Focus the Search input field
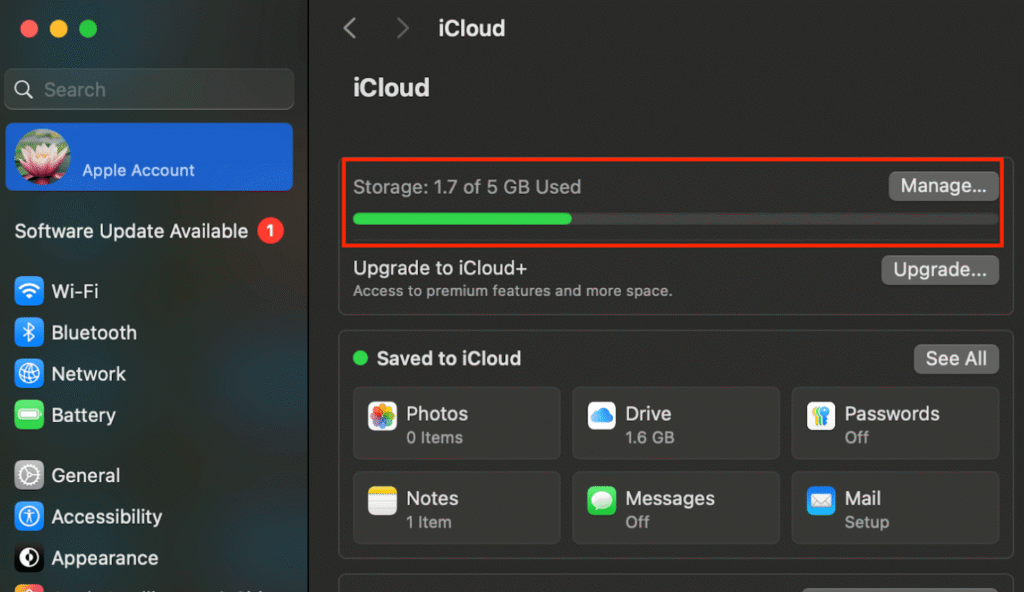 (149, 90)
